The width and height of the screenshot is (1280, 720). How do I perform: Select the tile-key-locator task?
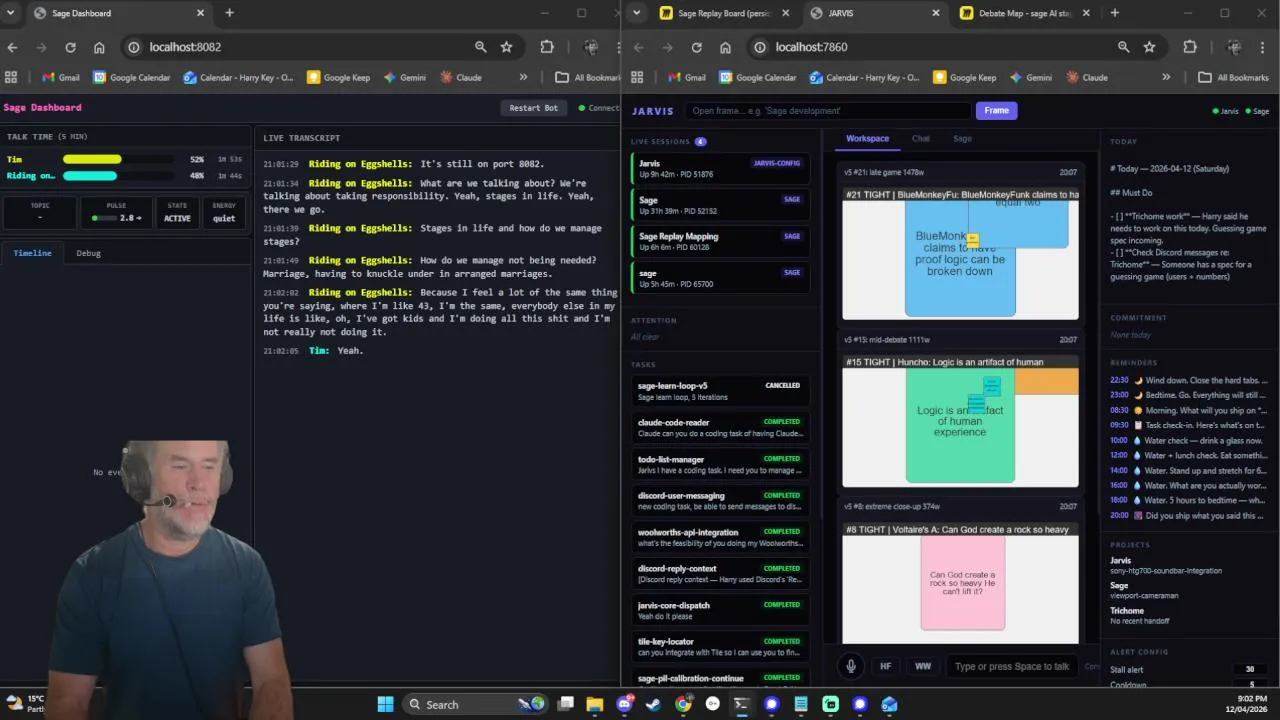tap(719, 646)
